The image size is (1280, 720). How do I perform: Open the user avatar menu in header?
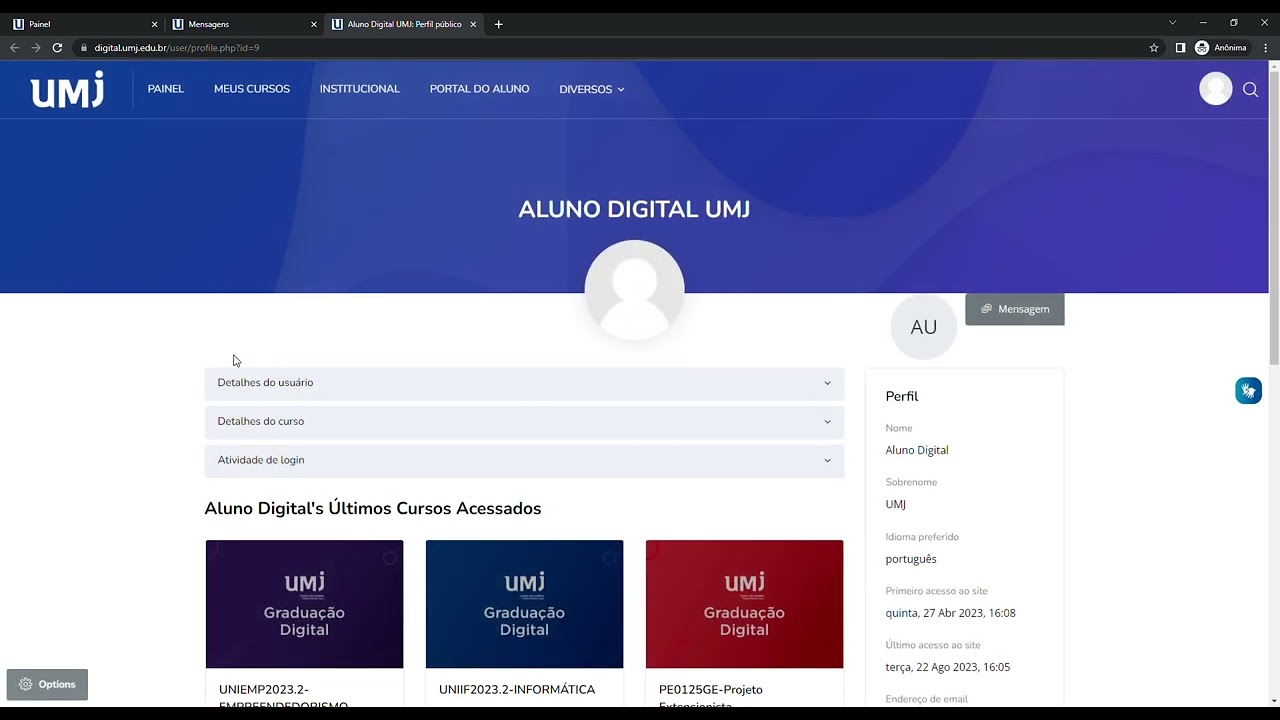pos(1216,89)
